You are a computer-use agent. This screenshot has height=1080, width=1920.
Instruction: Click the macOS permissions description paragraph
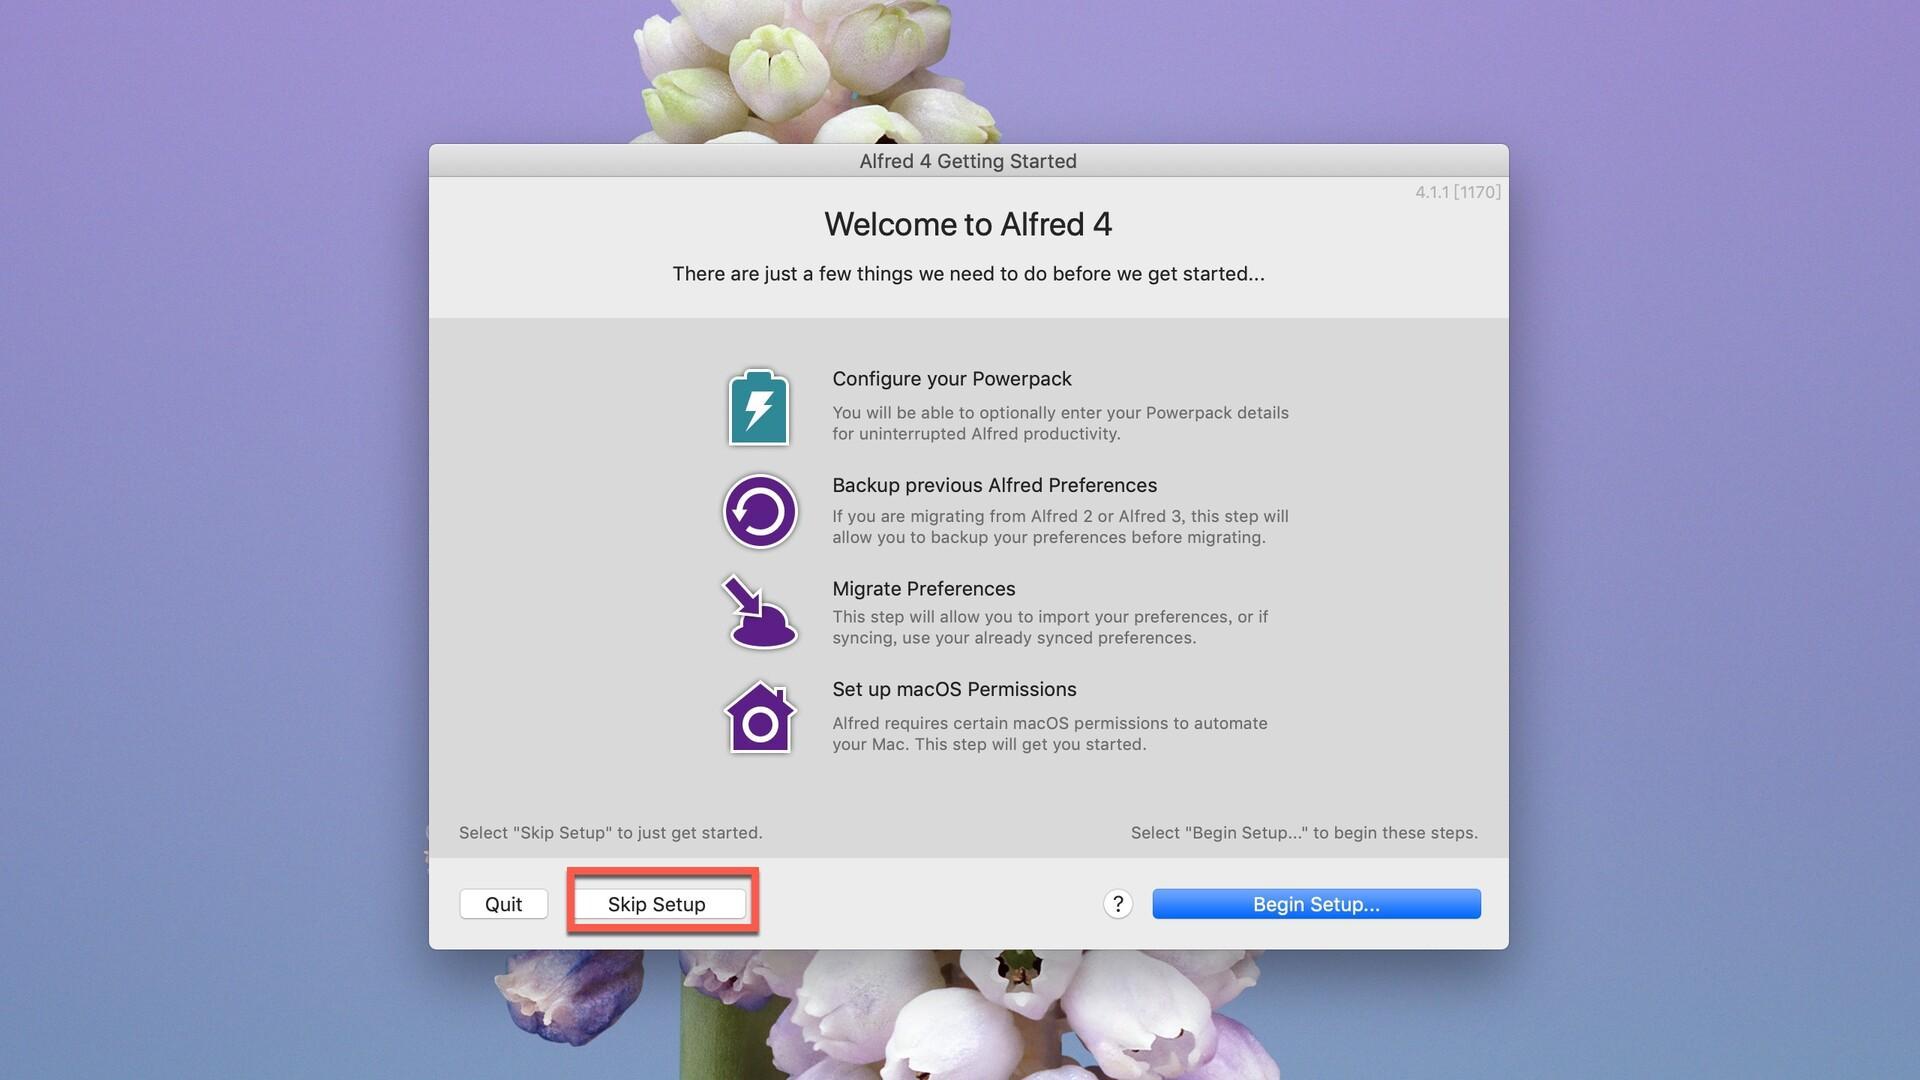[1049, 733]
